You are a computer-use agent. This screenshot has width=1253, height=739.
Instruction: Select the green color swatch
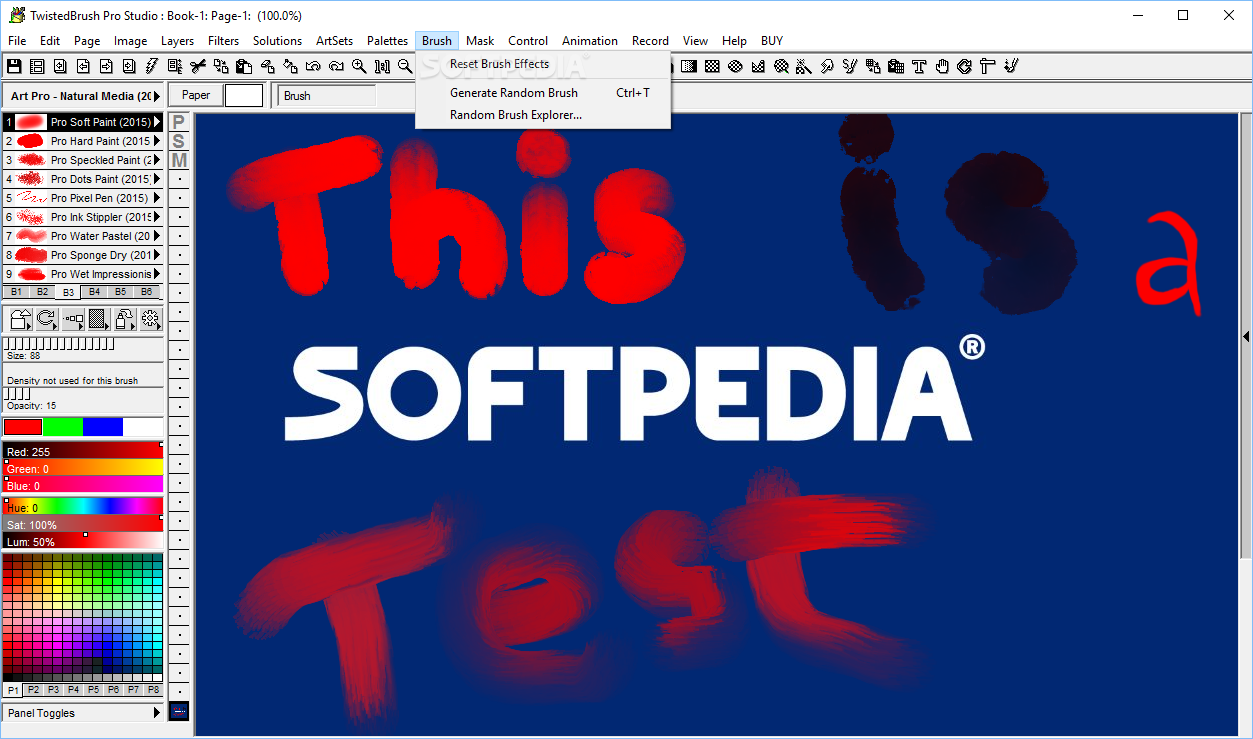pos(62,427)
